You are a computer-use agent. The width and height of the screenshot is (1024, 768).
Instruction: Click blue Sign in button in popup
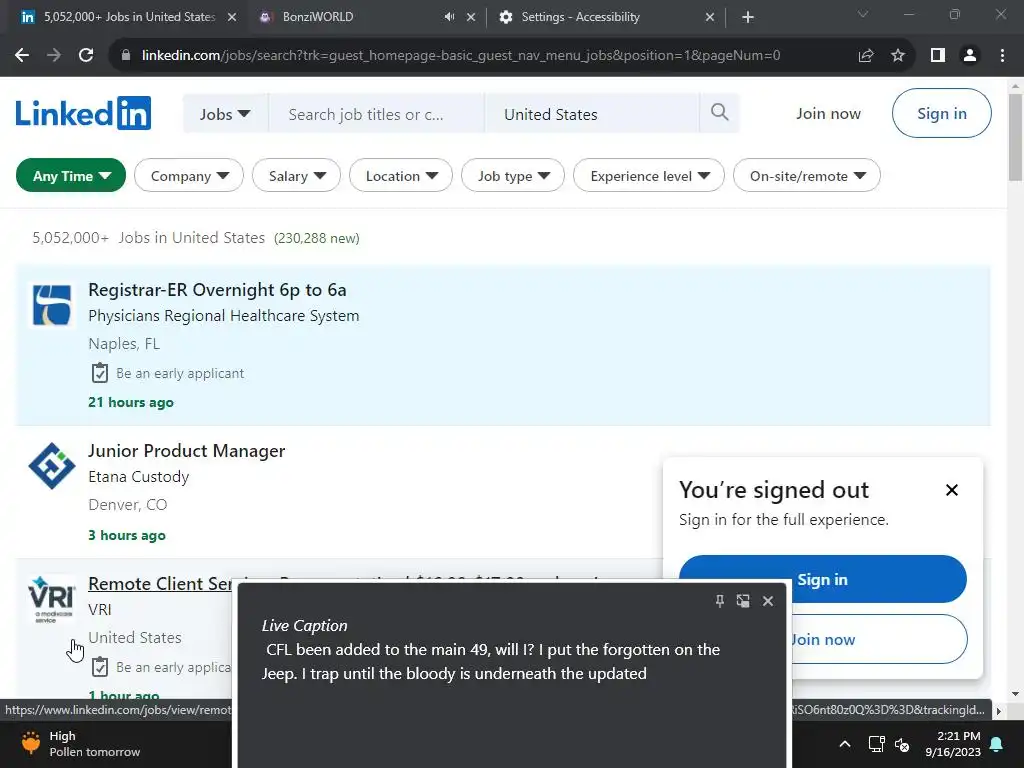[x=822, y=579]
